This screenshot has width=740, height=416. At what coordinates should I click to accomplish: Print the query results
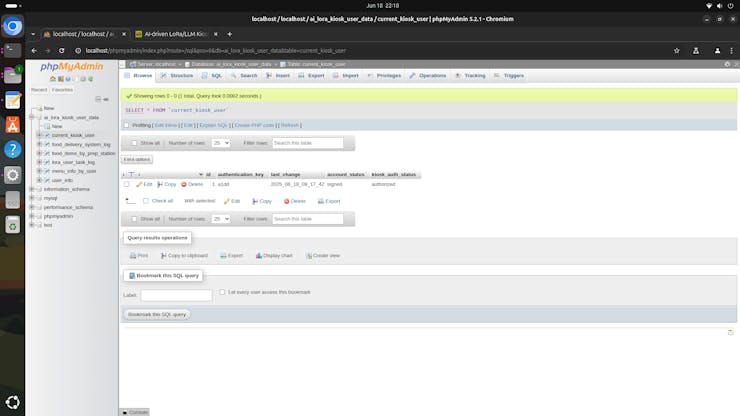pyautogui.click(x=139, y=255)
